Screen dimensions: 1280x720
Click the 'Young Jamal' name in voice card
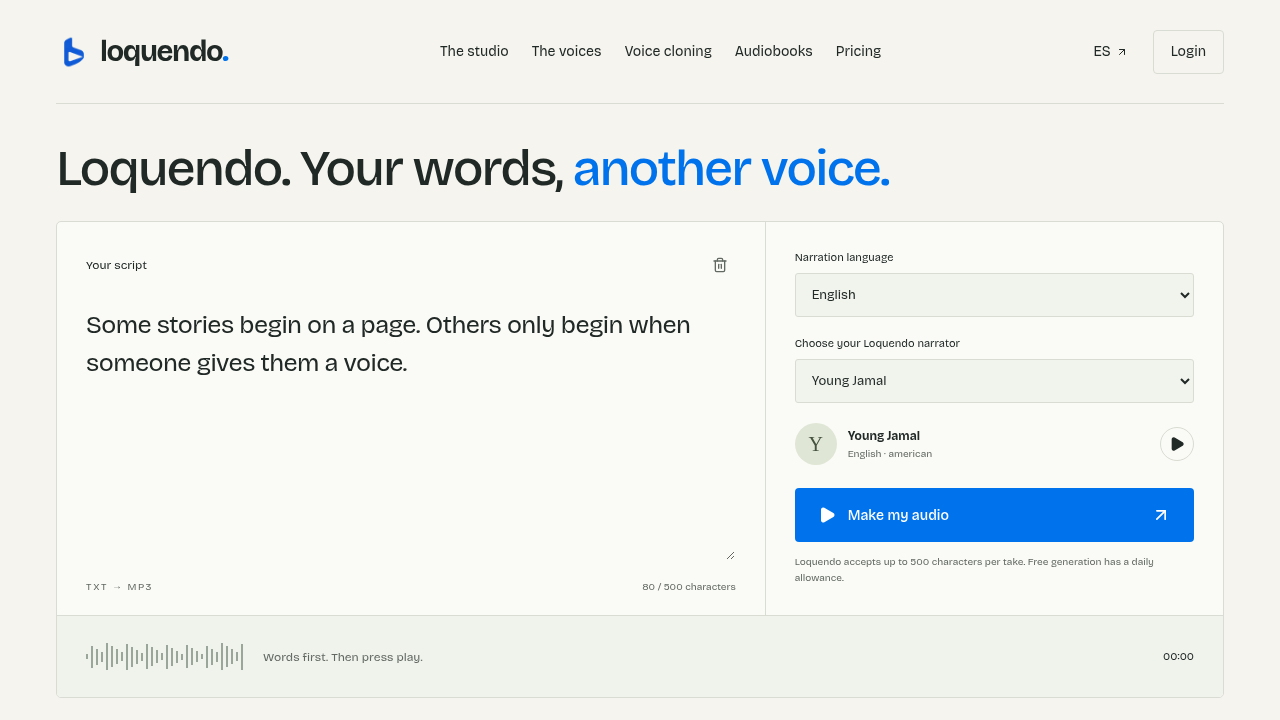click(x=884, y=436)
